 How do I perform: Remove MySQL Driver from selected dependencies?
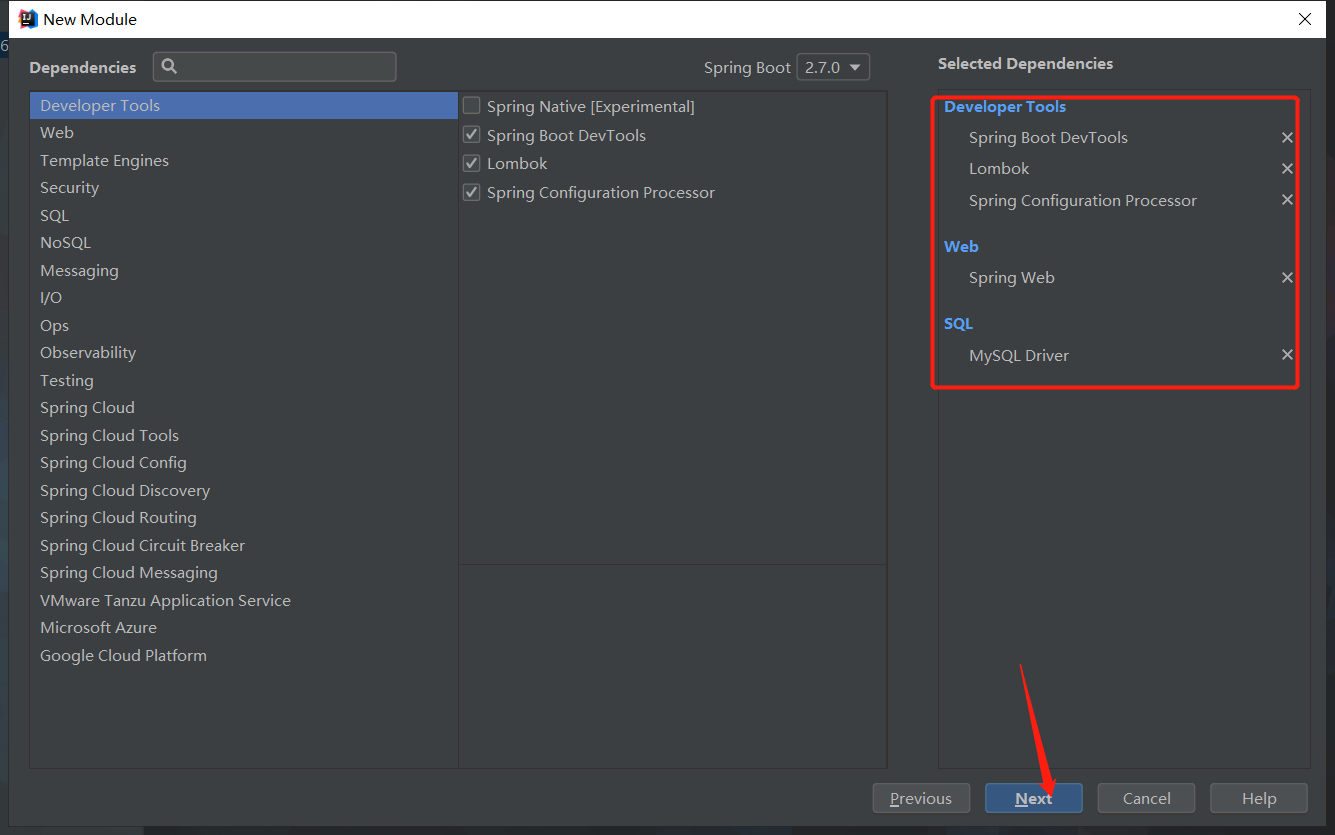(x=1287, y=355)
